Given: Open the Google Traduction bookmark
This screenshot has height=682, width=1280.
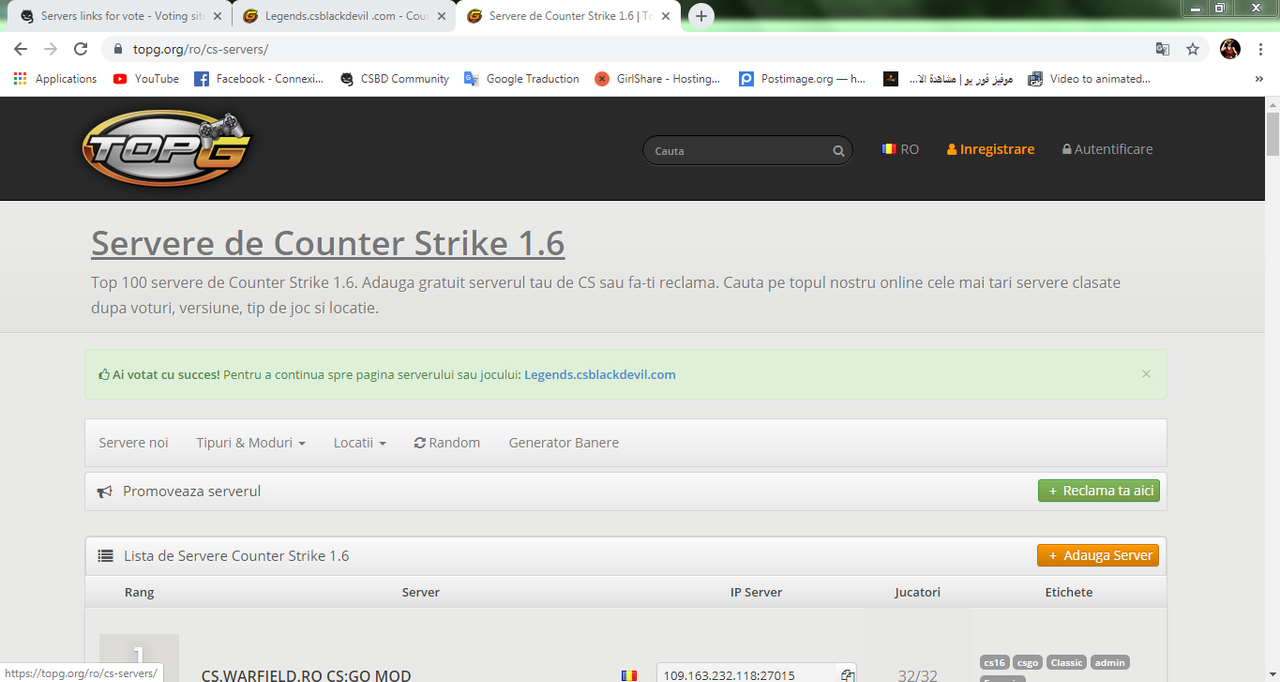Looking at the screenshot, I should point(522,79).
